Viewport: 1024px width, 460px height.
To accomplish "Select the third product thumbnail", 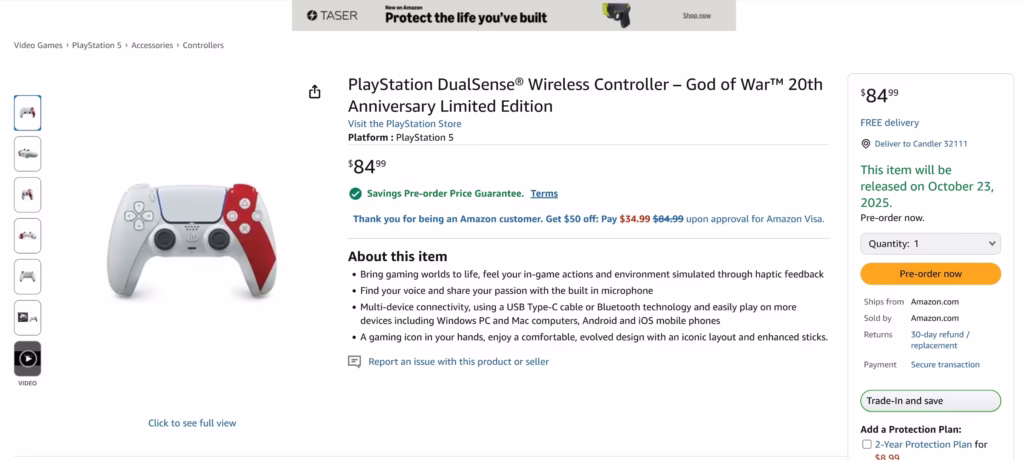I will pos(28,194).
